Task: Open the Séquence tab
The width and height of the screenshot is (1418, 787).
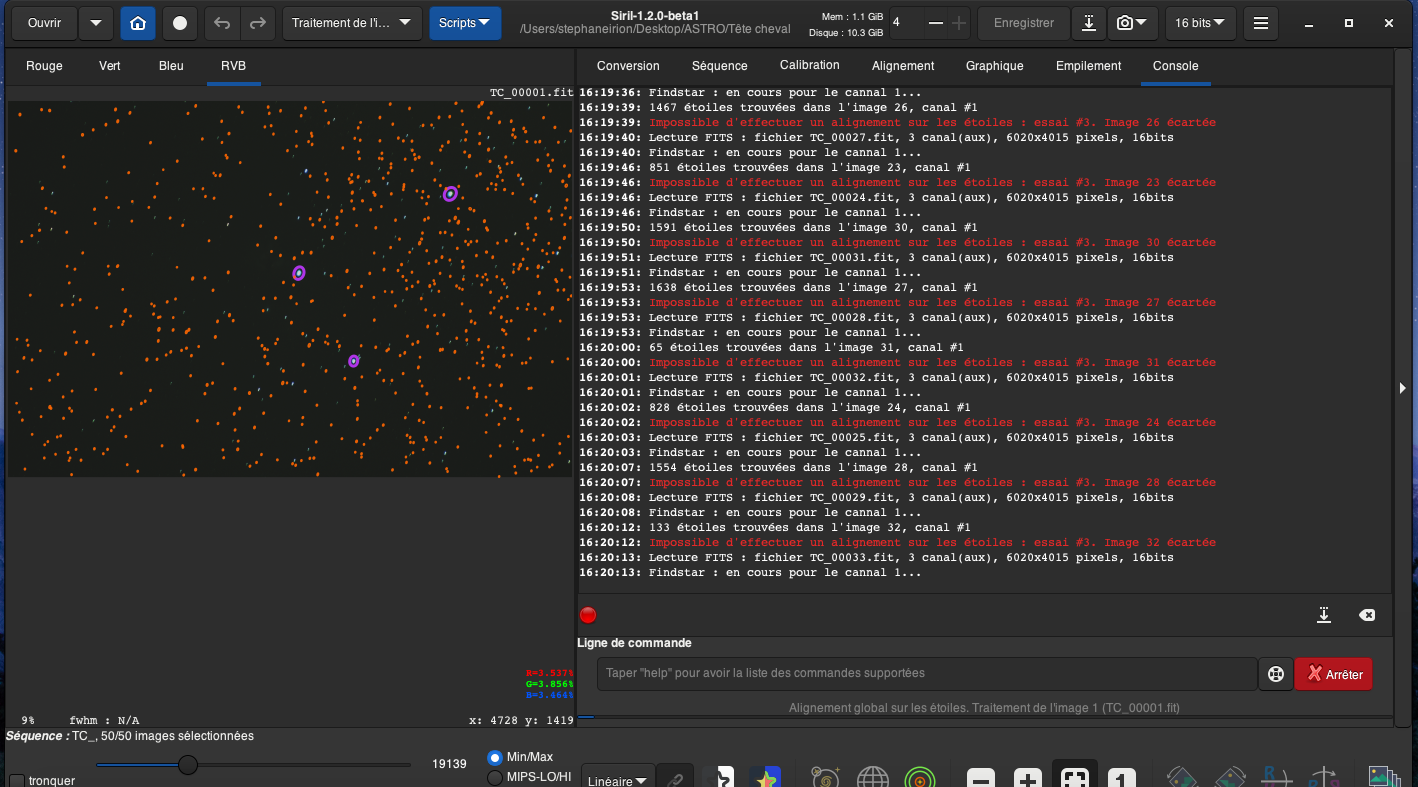Action: [719, 66]
